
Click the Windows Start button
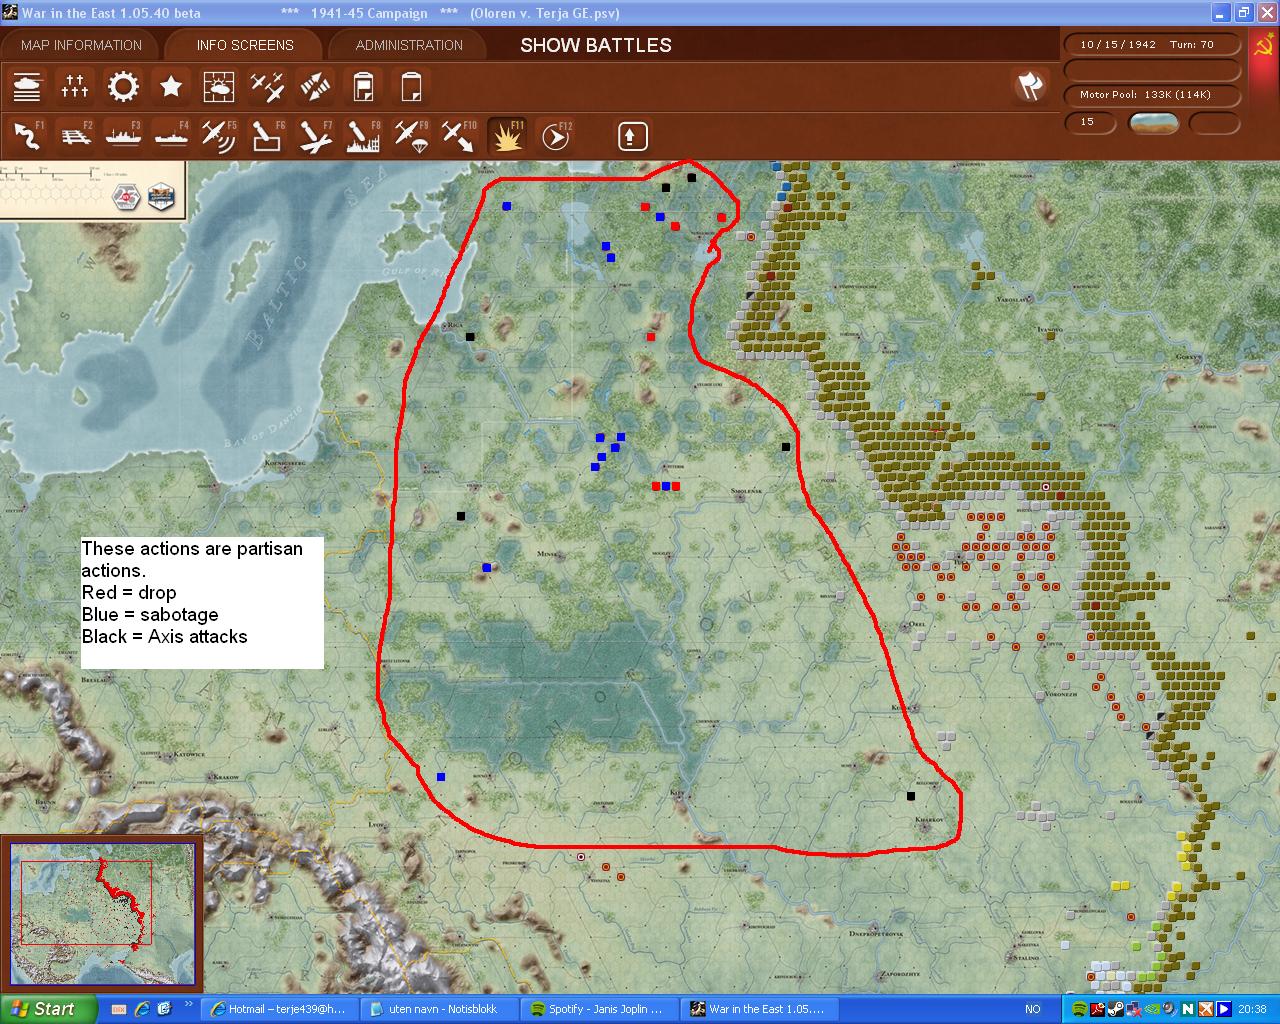click(48, 1009)
